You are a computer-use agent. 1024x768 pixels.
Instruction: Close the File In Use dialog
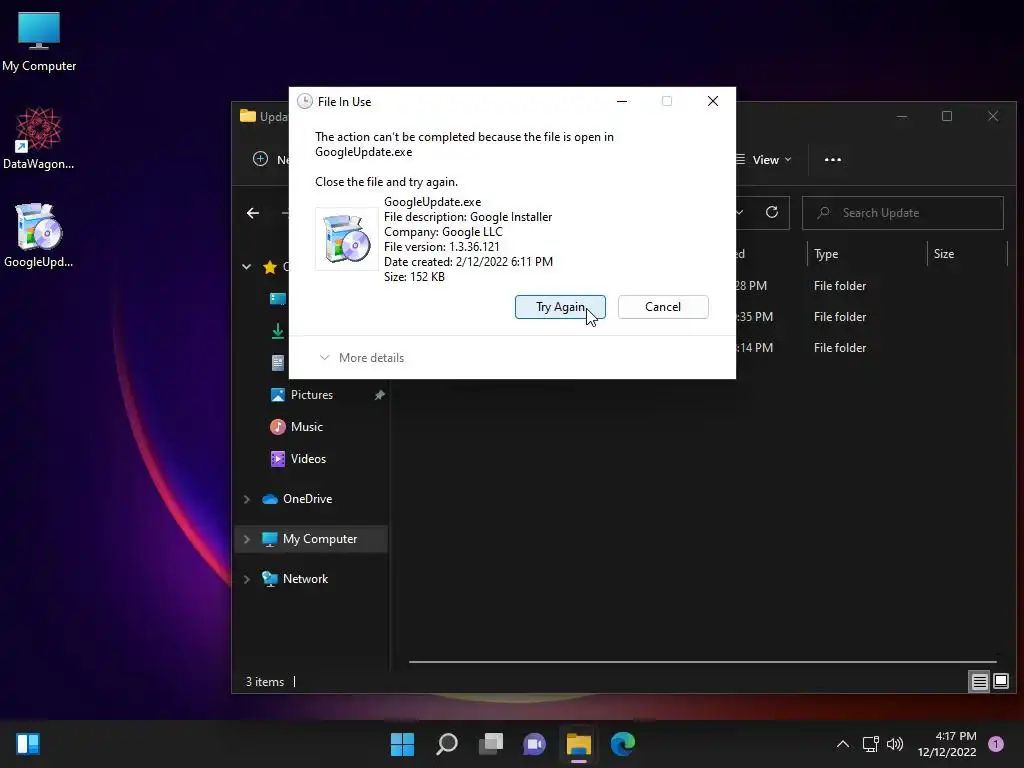712,101
